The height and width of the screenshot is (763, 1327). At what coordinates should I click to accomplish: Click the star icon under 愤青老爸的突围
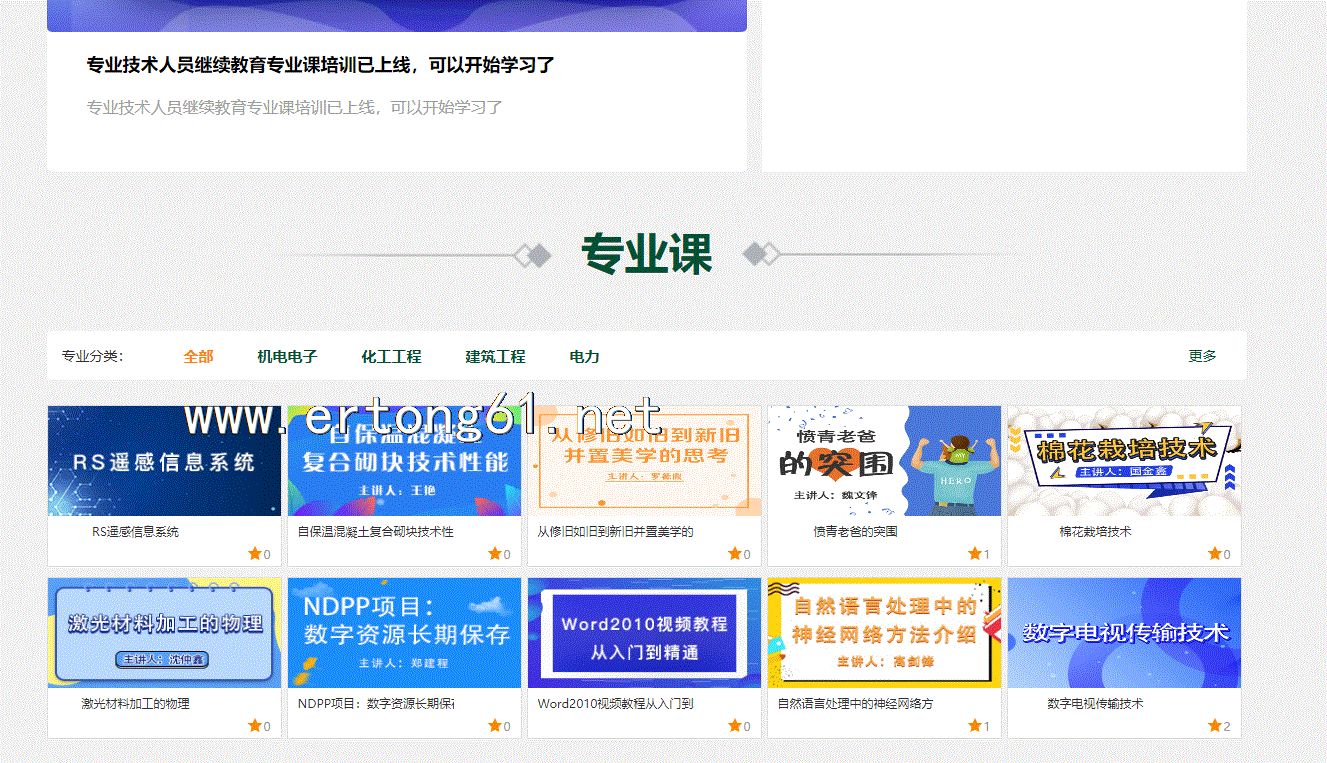tap(974, 553)
